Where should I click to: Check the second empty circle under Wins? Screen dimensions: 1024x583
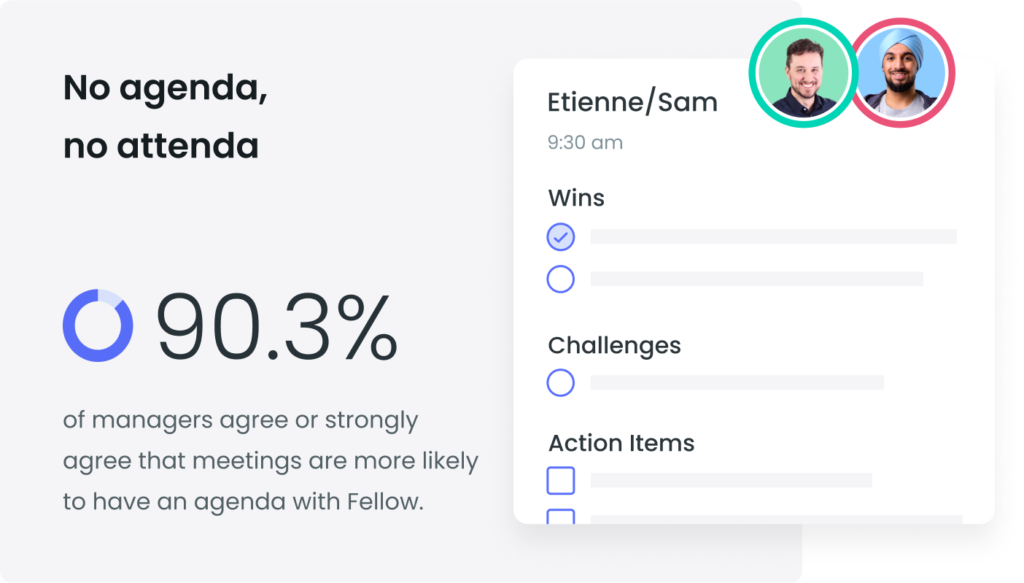click(x=560, y=279)
